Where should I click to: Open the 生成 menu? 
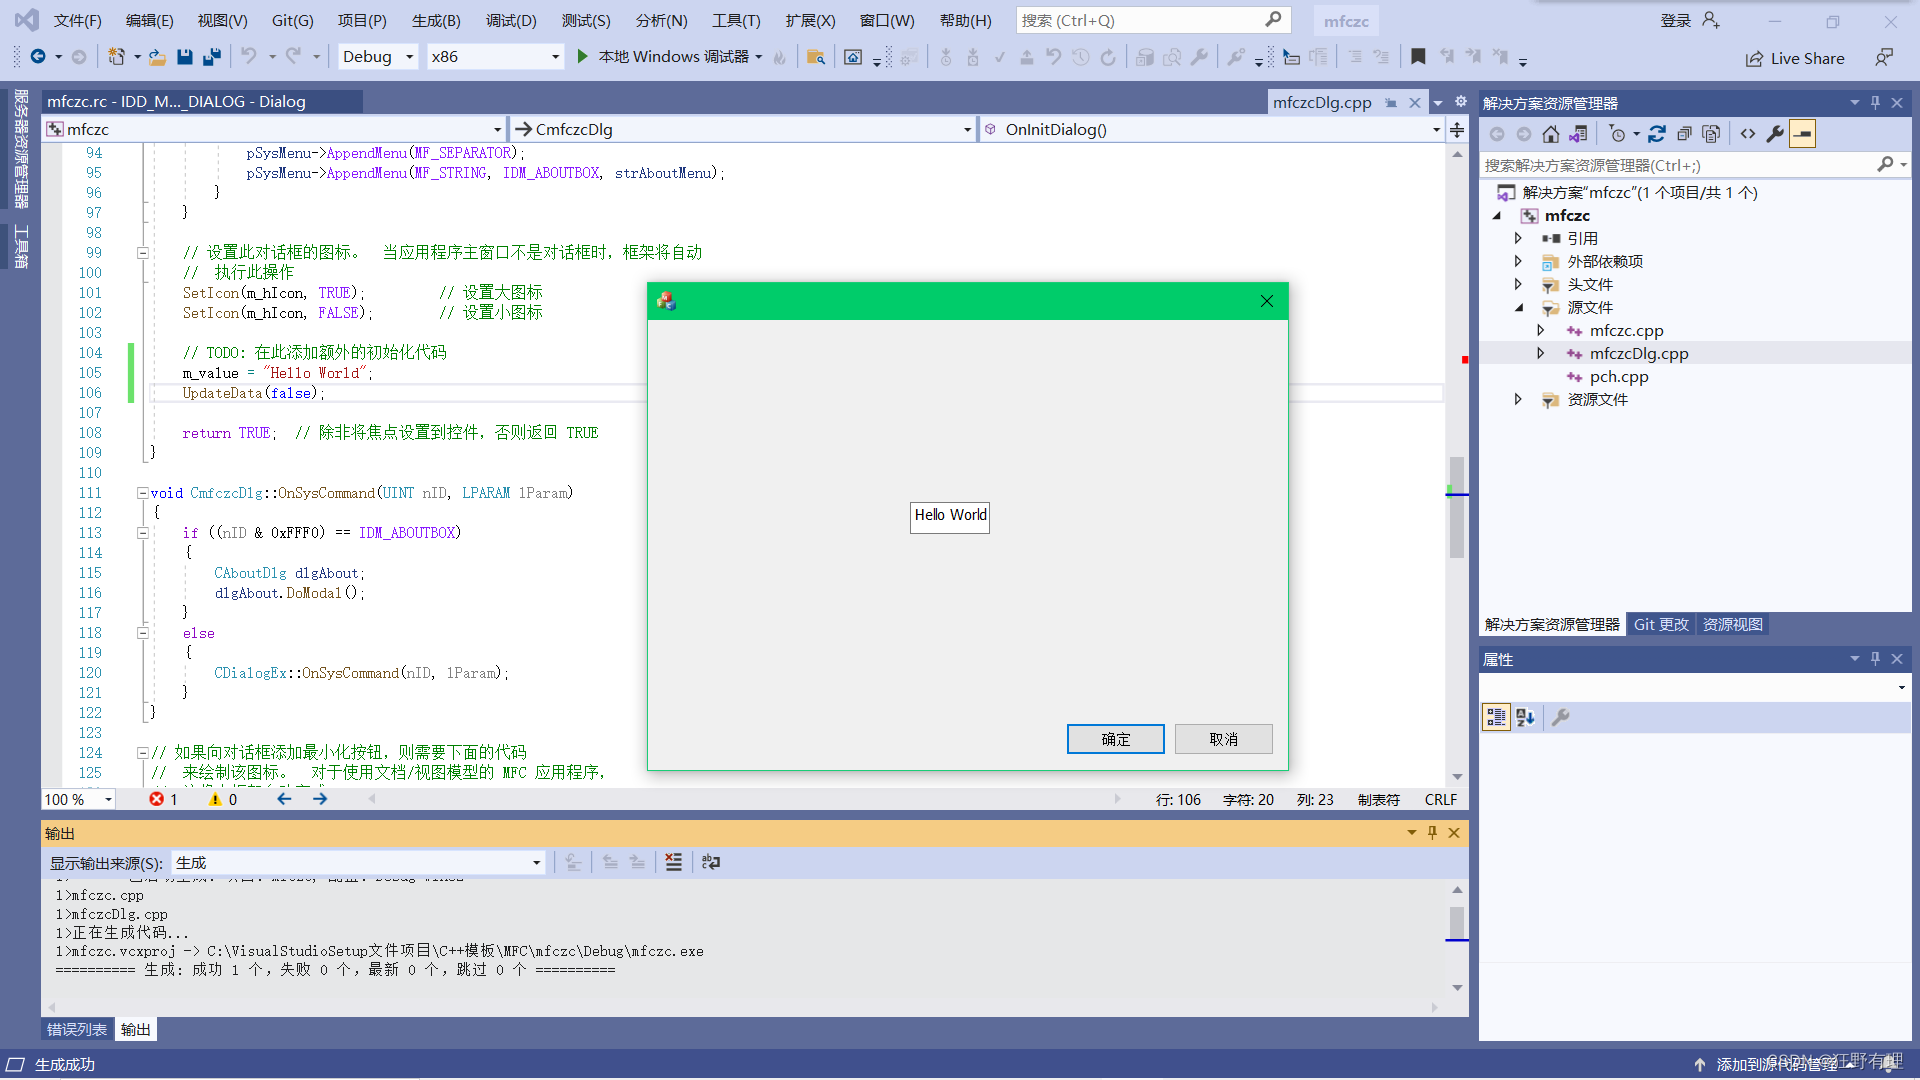coord(435,20)
